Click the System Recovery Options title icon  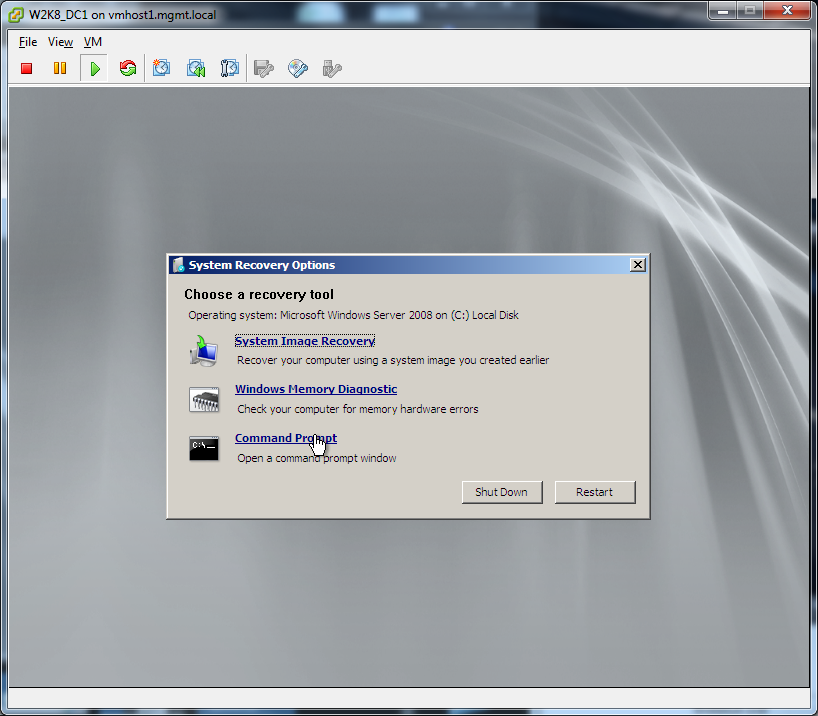(x=178, y=265)
